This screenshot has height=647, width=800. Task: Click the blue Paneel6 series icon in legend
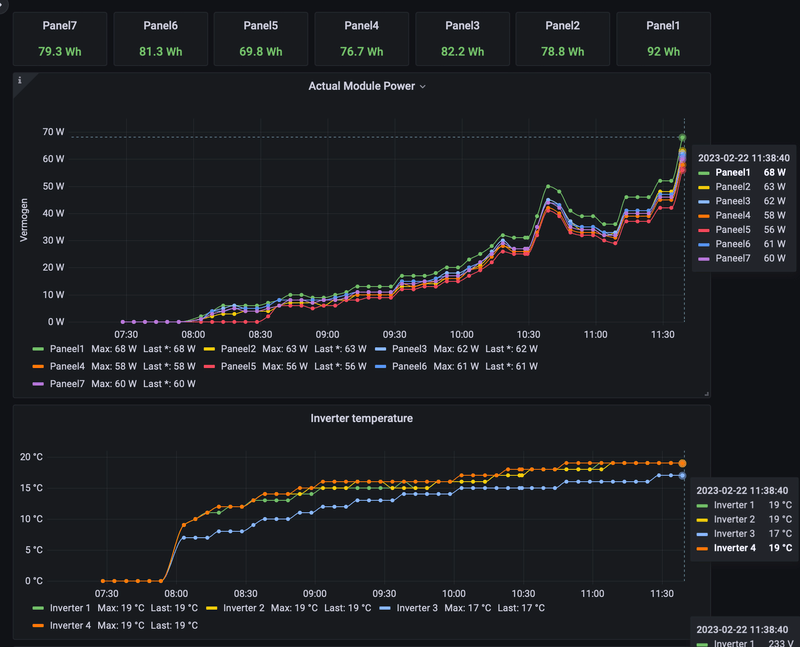(380, 366)
